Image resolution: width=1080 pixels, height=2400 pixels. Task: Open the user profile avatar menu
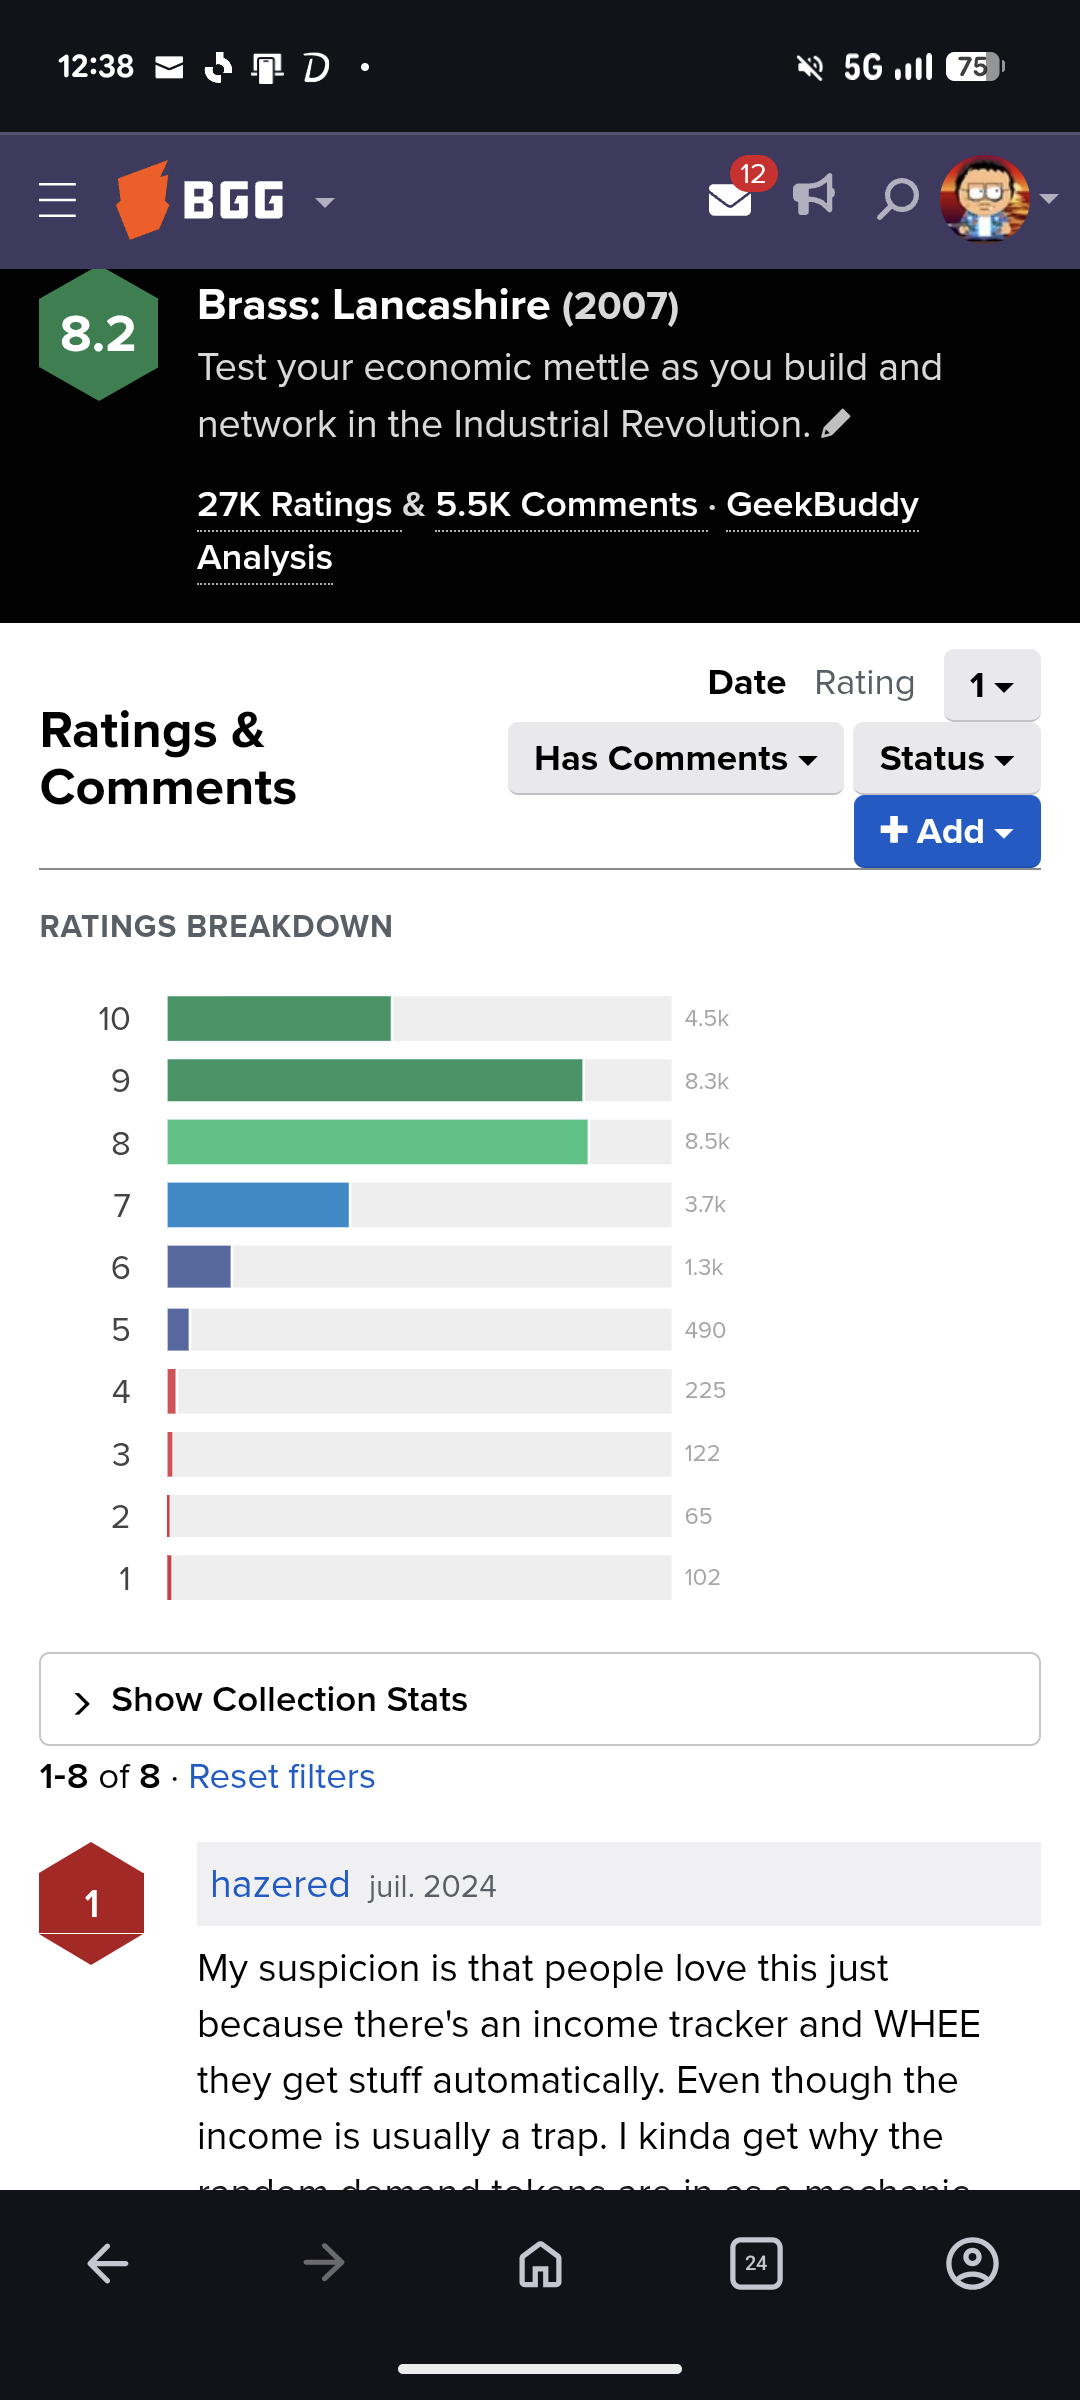pos(986,198)
